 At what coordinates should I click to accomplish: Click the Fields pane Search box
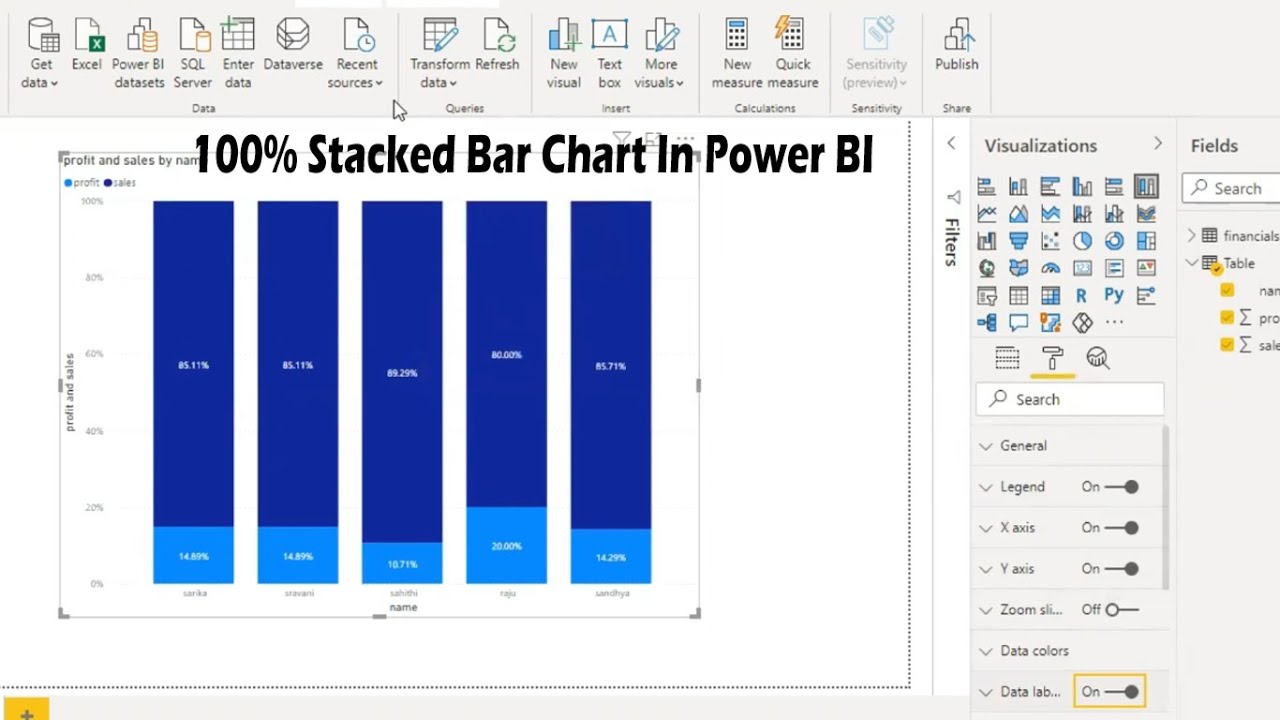click(x=1232, y=188)
